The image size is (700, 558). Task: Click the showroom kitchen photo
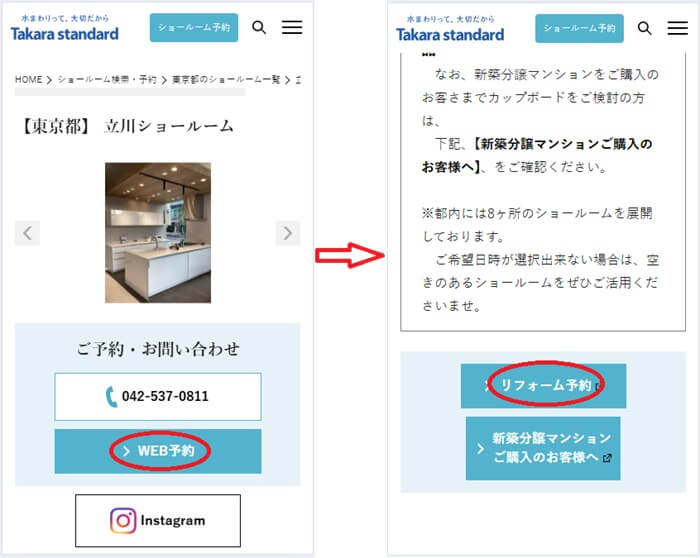(158, 233)
